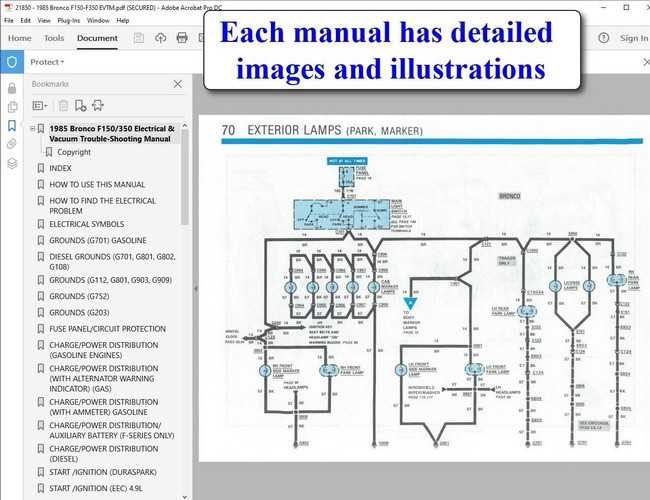
Task: Open CHARGE/POWER DISTRIBUTION alternator warning indicator bookmark
Action: point(104,379)
